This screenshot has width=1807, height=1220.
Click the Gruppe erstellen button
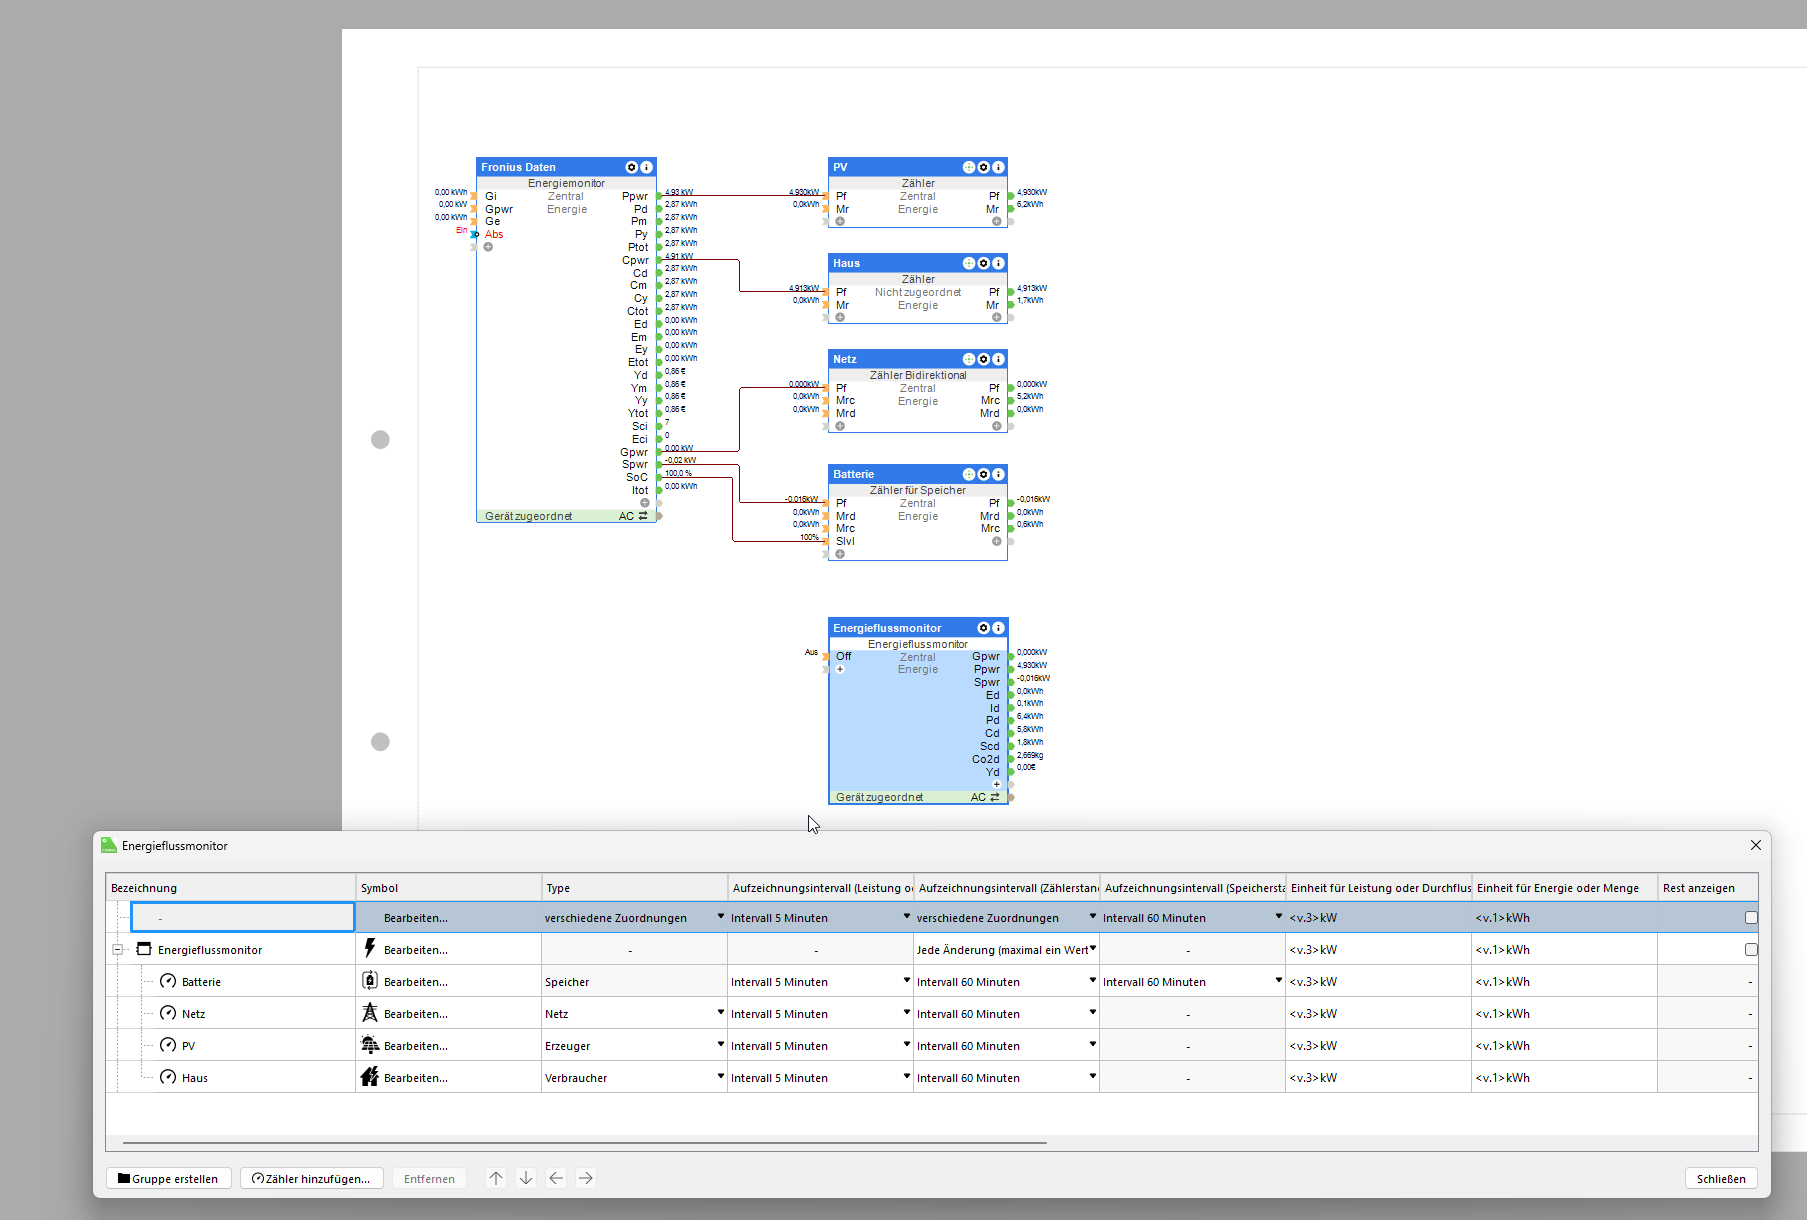tap(168, 1178)
